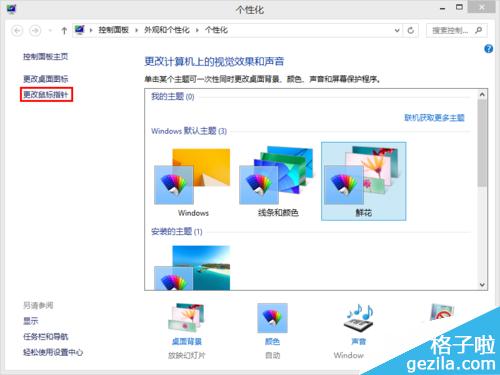500x375 pixels.
Task: Click the 颜色 text link
Action: [x=272, y=341]
